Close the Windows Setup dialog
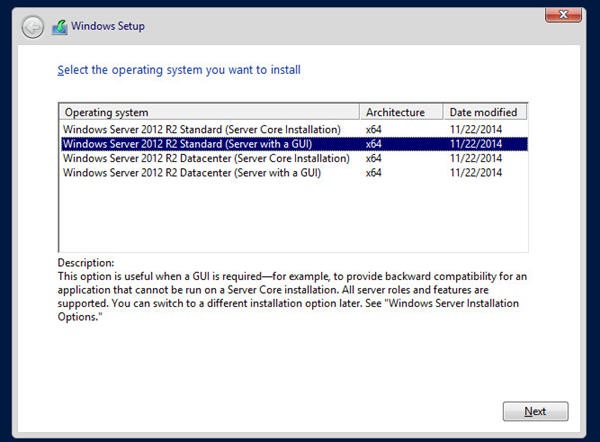 pos(563,15)
